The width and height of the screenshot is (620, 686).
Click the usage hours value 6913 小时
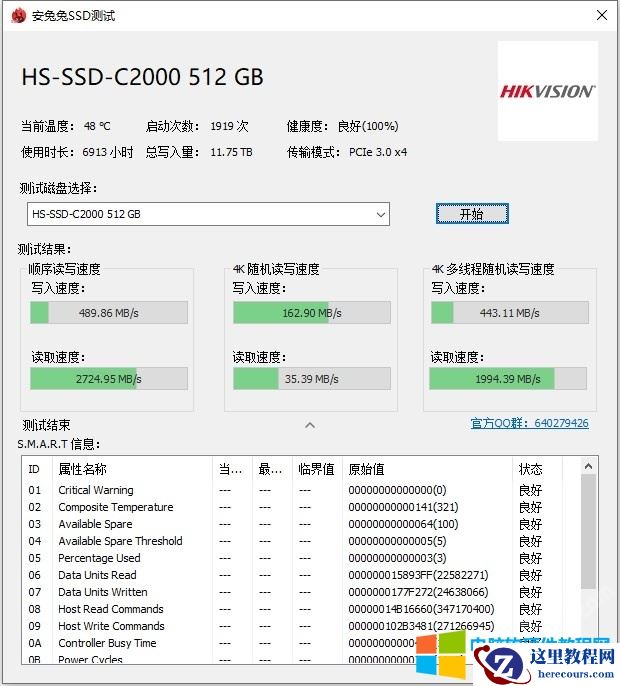click(108, 152)
